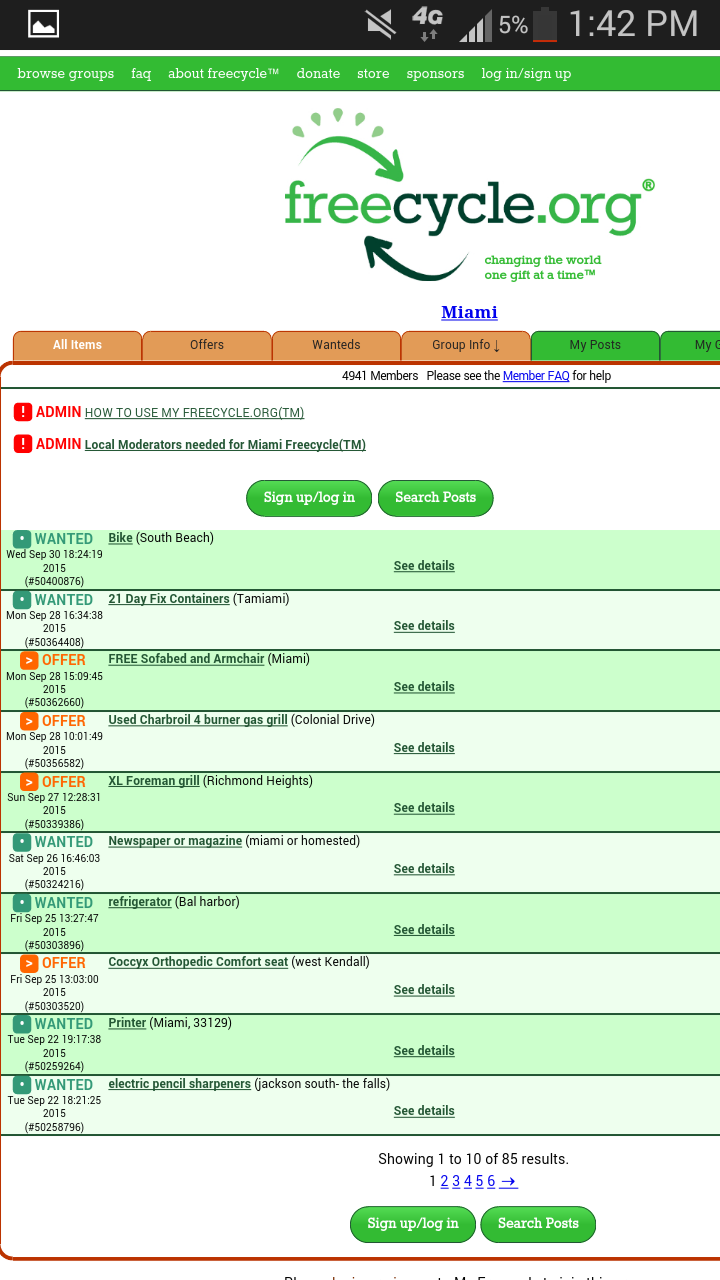See details for XL Foreman grill

pyautogui.click(x=424, y=808)
